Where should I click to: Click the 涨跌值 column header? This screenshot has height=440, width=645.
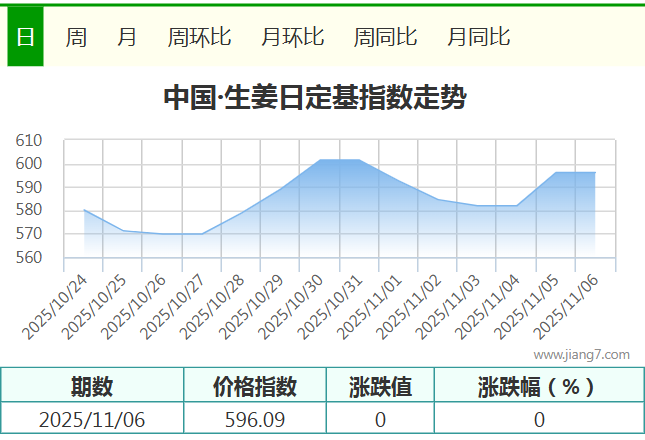pos(380,386)
